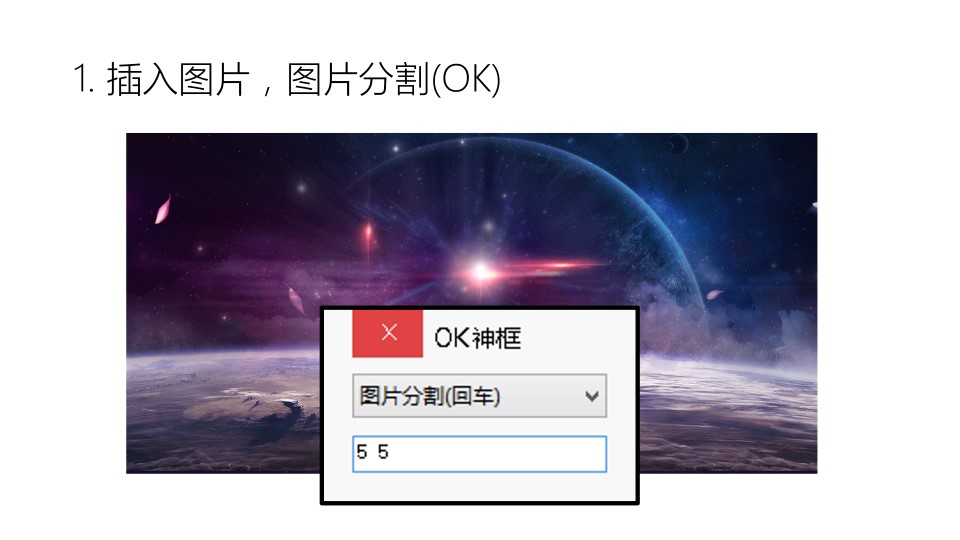960x540 pixels.
Task: Click the "插入图片" words in the heading
Action: [178, 80]
